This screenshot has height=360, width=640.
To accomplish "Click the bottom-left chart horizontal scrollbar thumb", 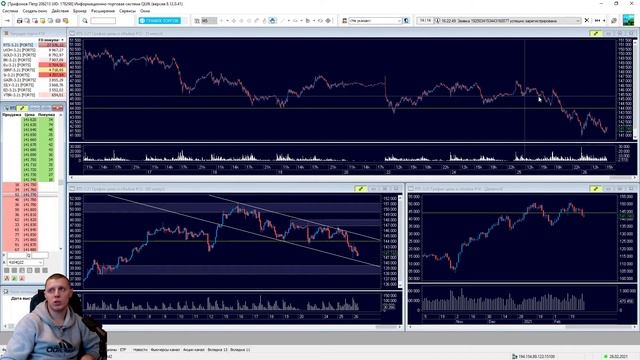I will tap(386, 327).
